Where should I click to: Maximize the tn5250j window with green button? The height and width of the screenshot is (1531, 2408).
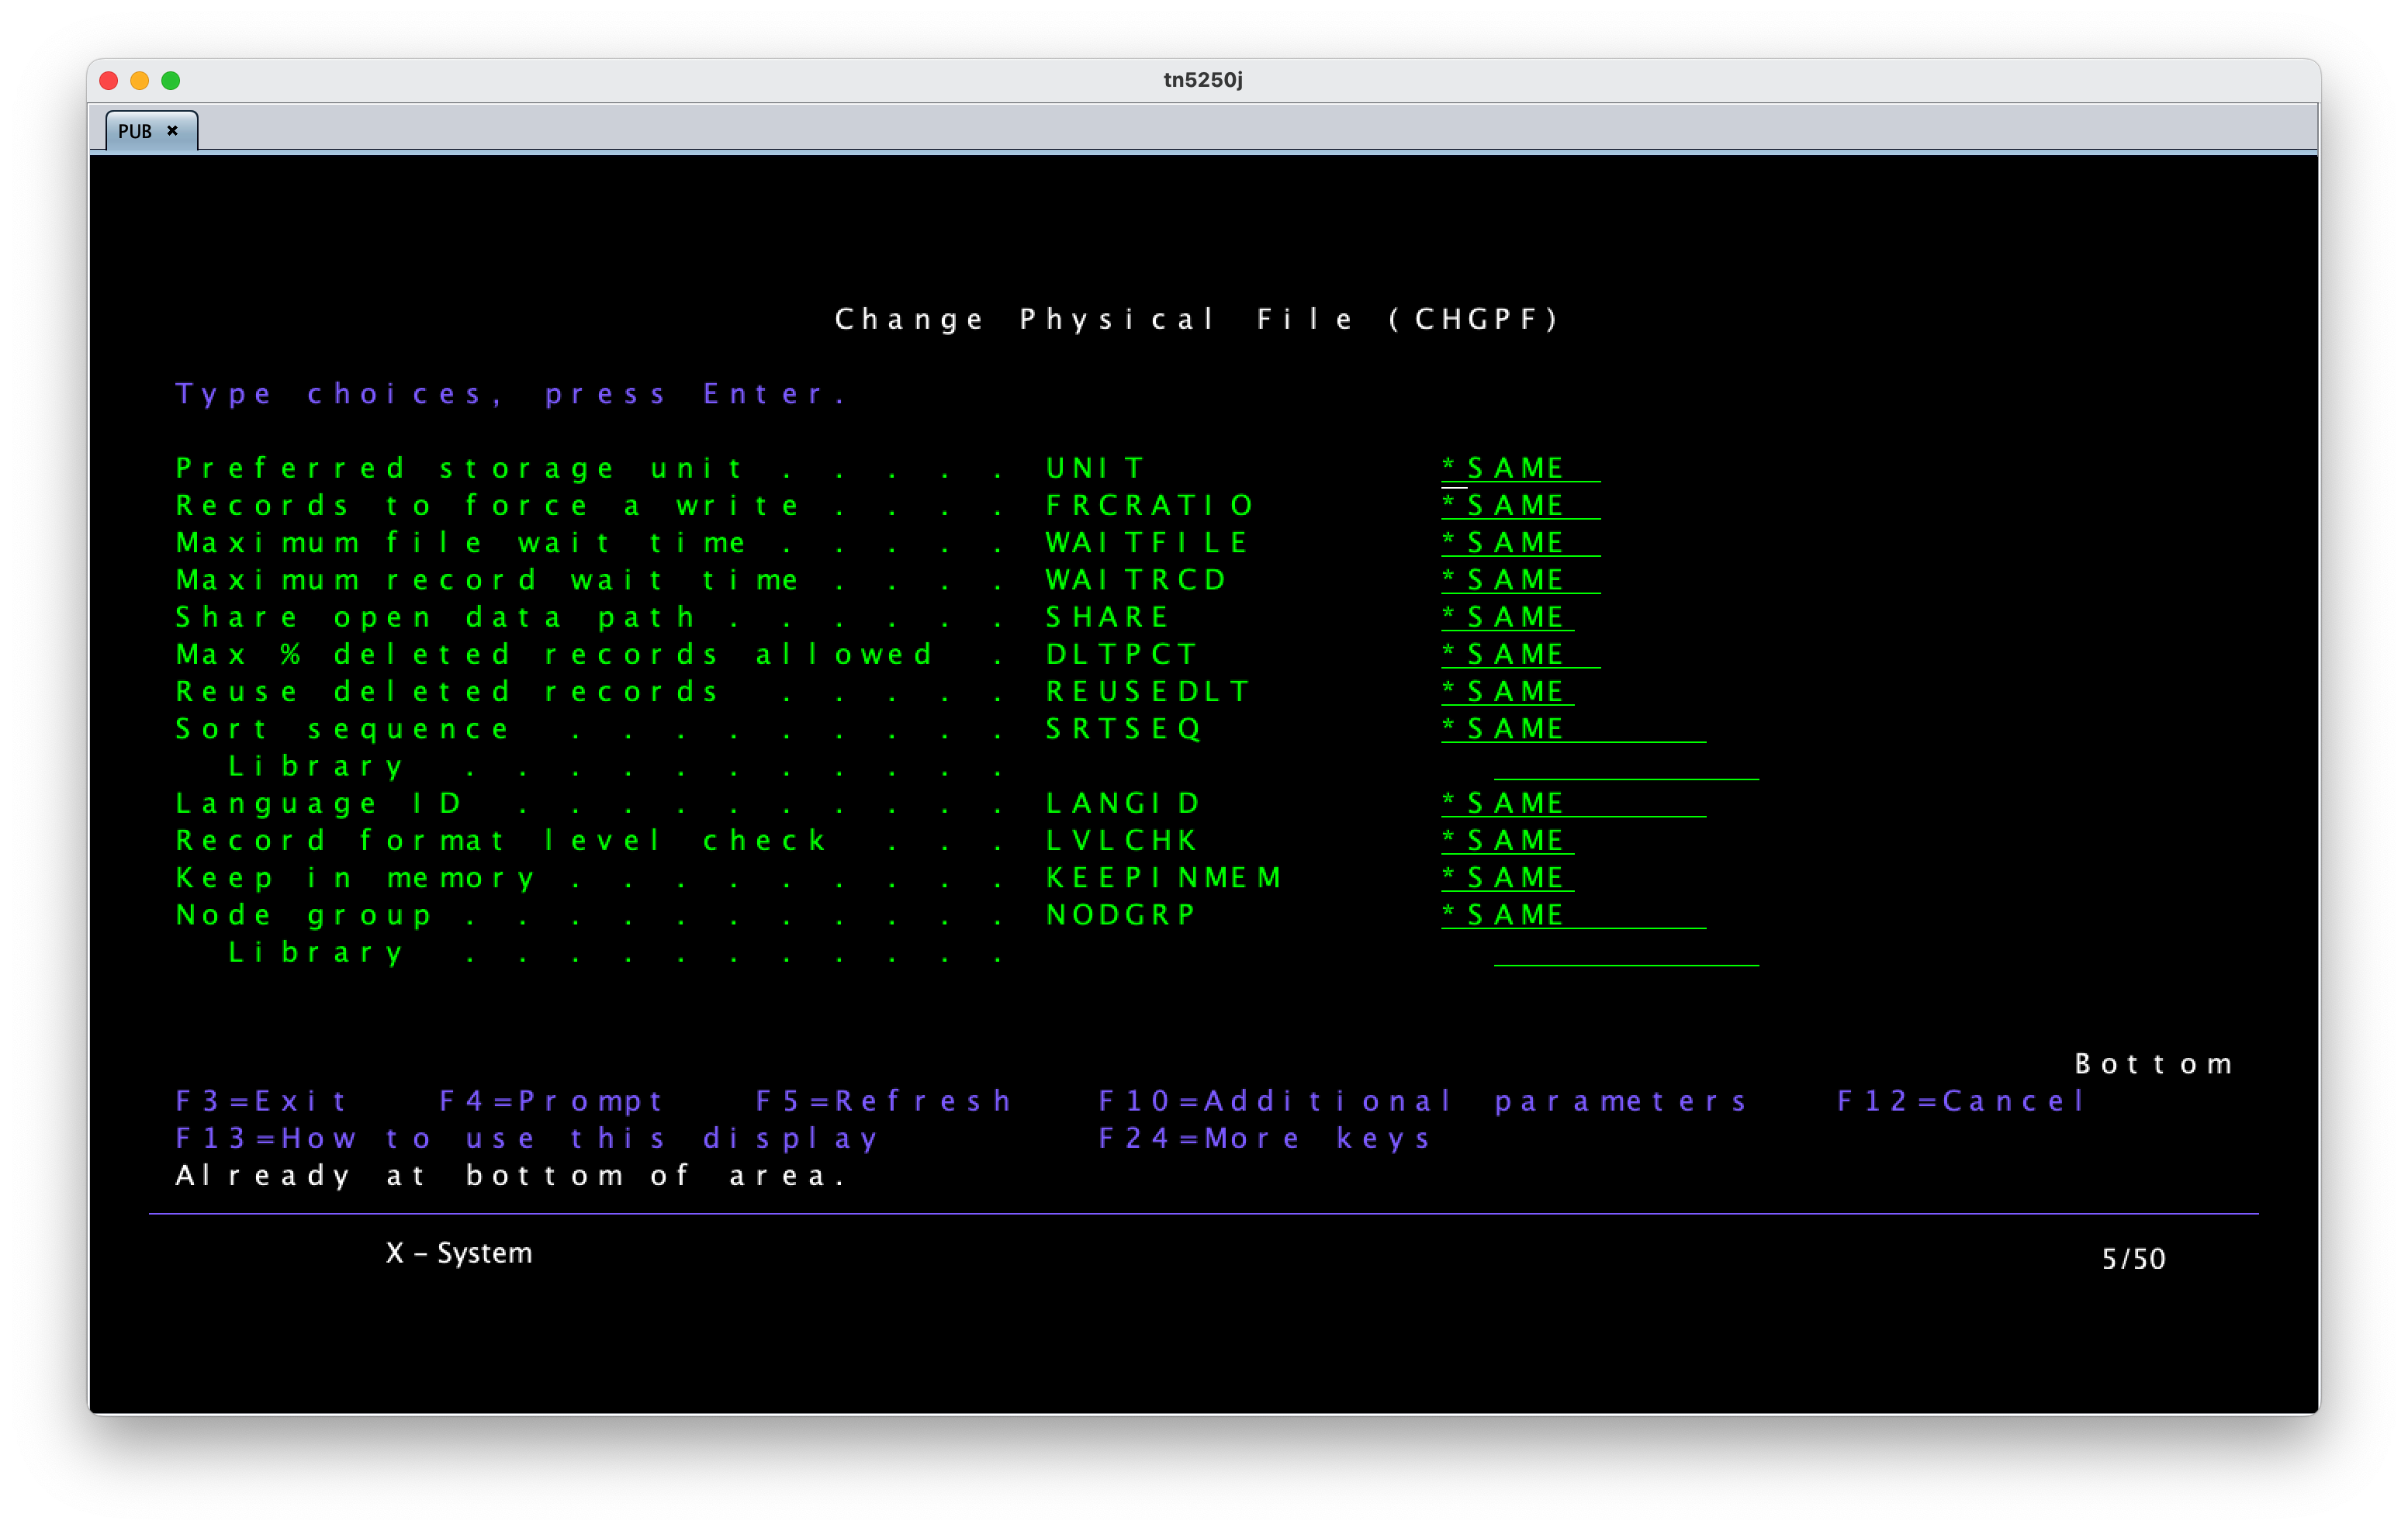pyautogui.click(x=171, y=80)
